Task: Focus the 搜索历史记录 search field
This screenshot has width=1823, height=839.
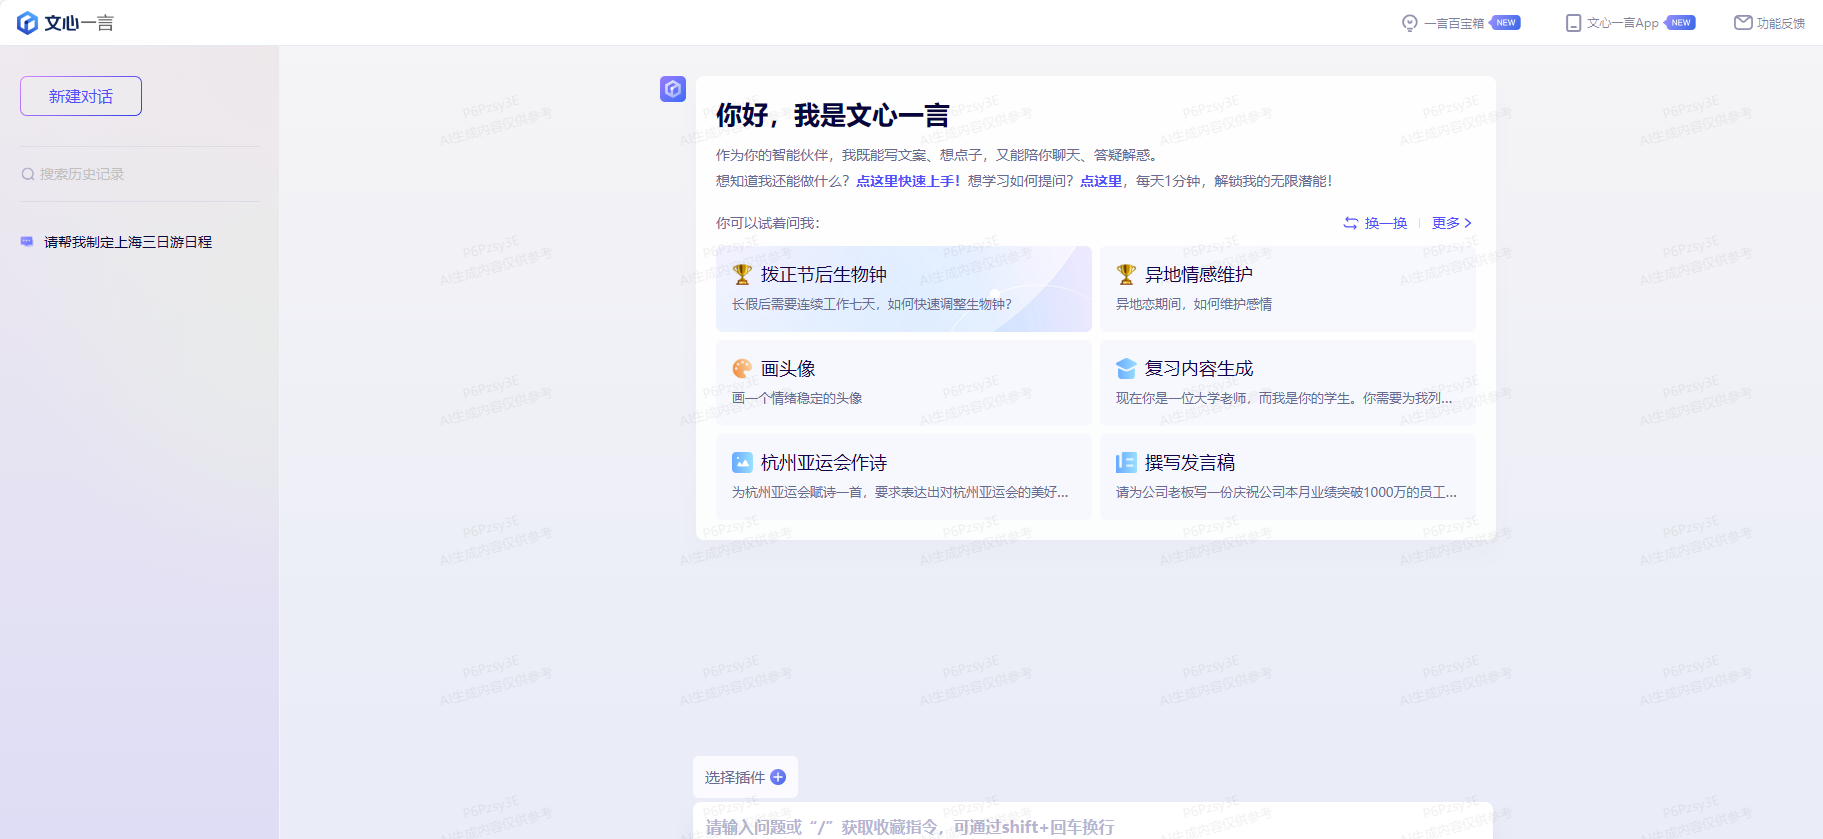Action: 140,174
